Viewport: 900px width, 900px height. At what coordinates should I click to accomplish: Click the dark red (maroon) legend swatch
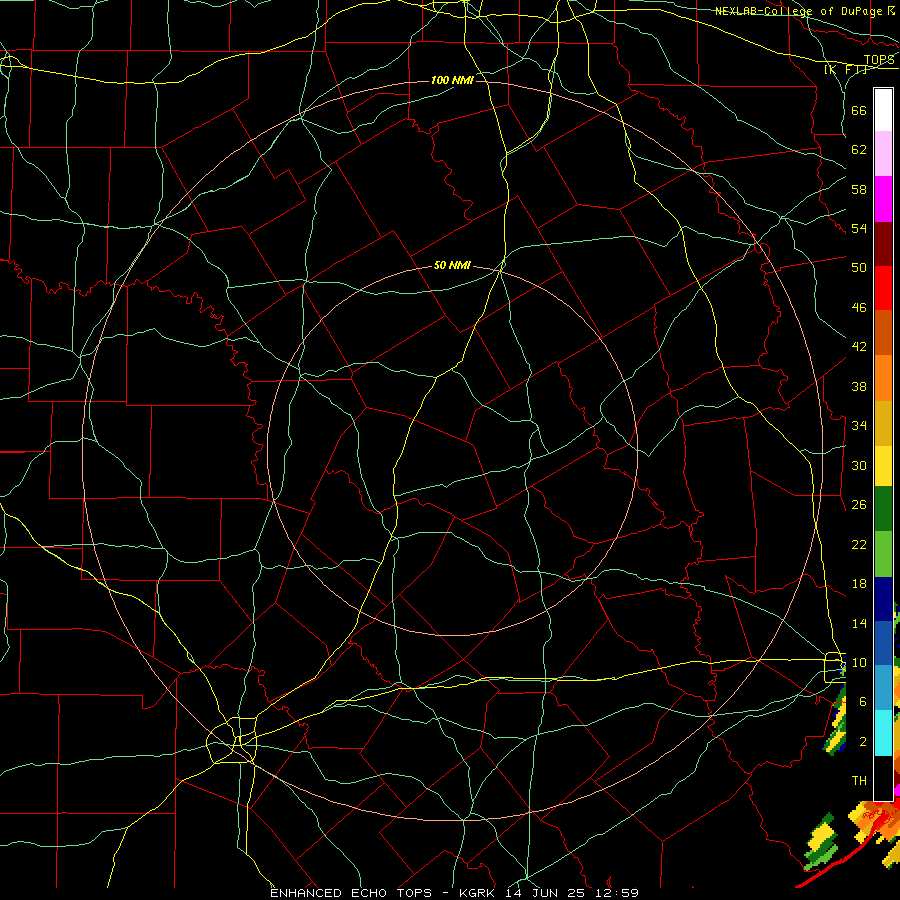point(883,244)
